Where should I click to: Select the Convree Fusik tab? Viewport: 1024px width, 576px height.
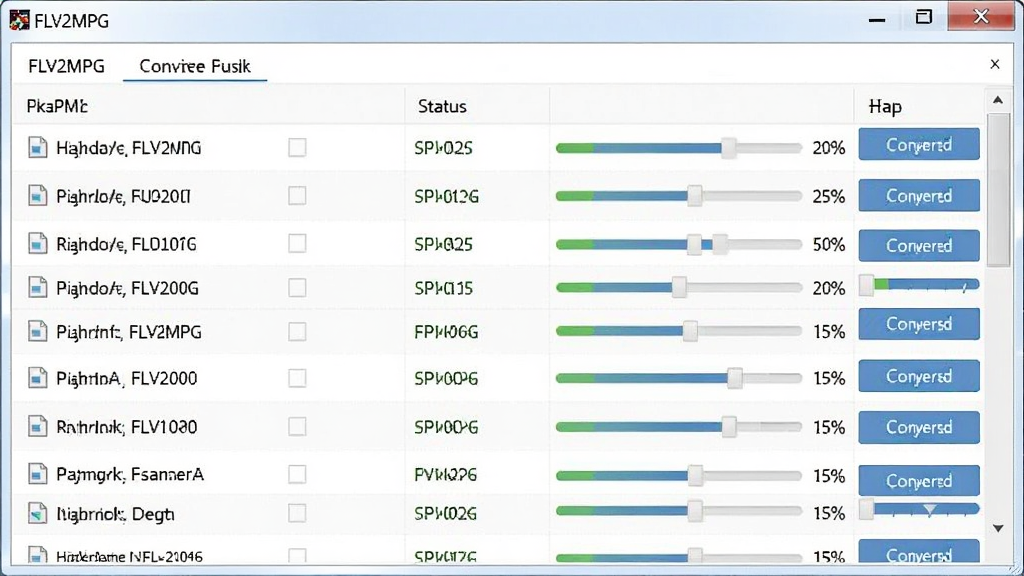[x=195, y=66]
